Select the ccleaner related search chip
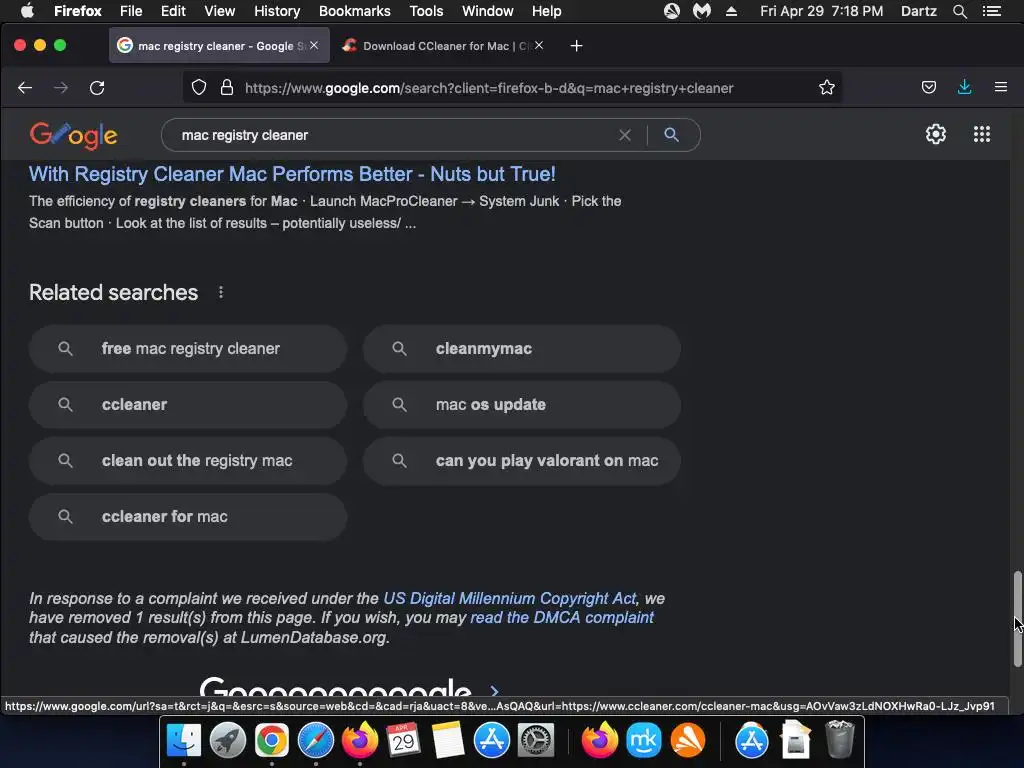 [187, 405]
